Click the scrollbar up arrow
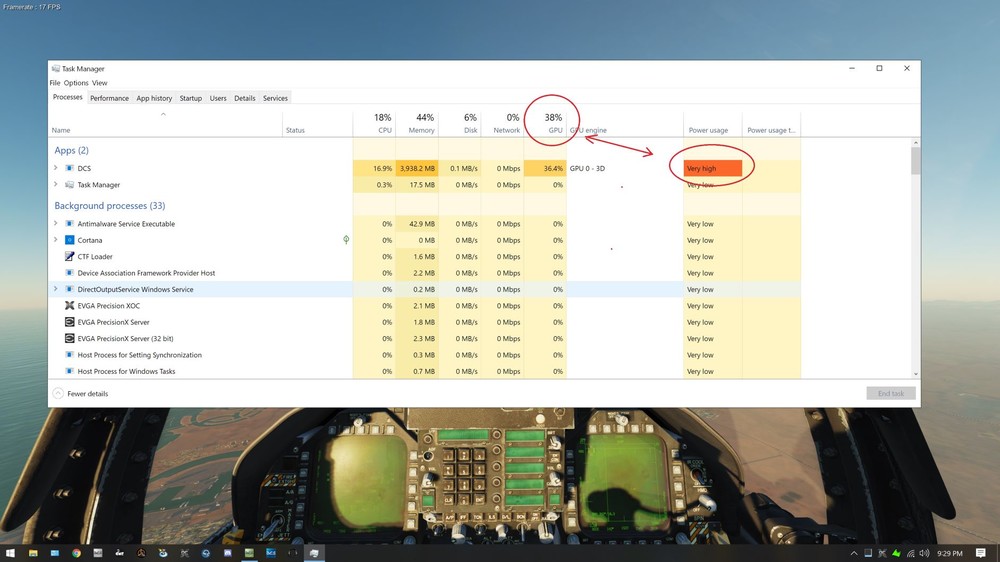Image resolution: width=1000 pixels, height=562 pixels. click(x=916, y=143)
